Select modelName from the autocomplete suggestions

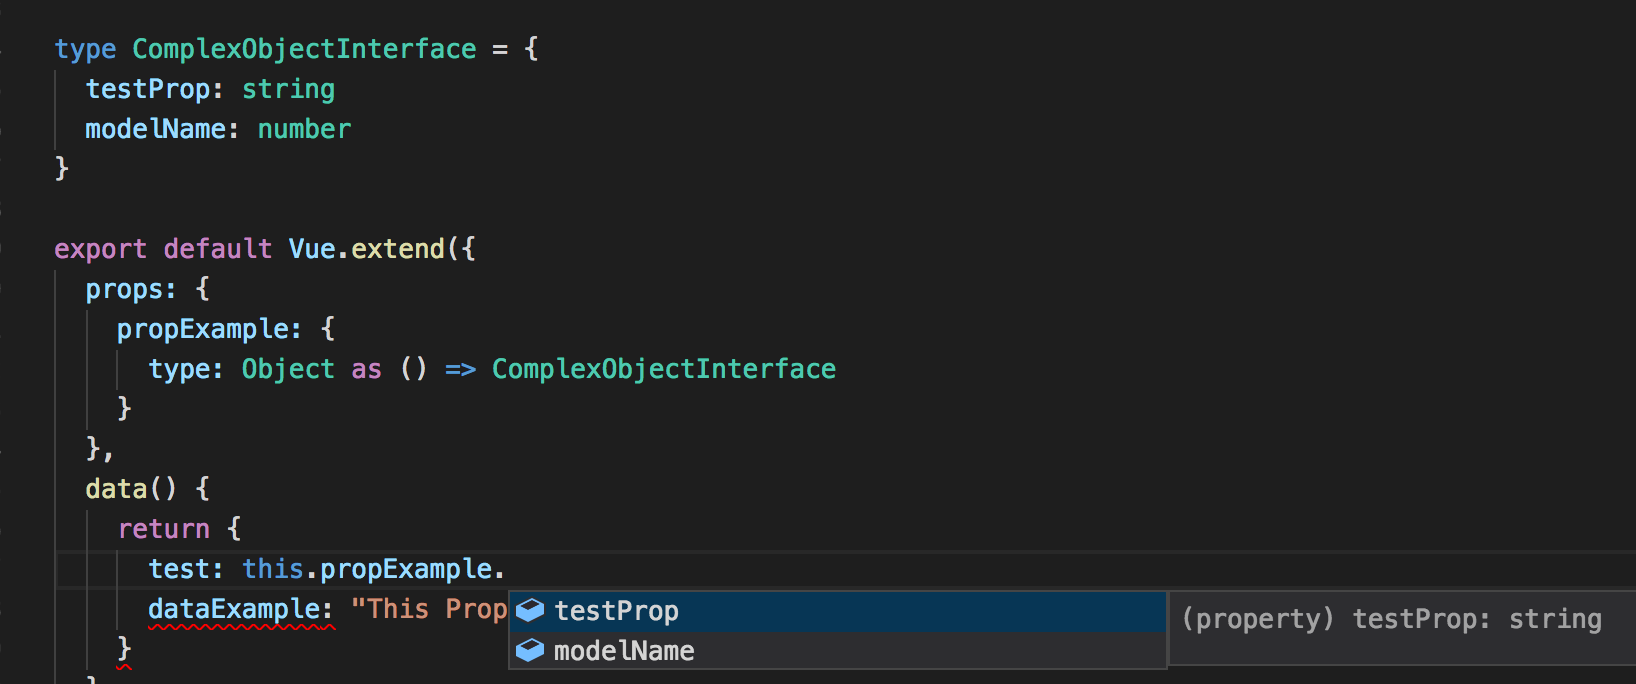point(624,650)
